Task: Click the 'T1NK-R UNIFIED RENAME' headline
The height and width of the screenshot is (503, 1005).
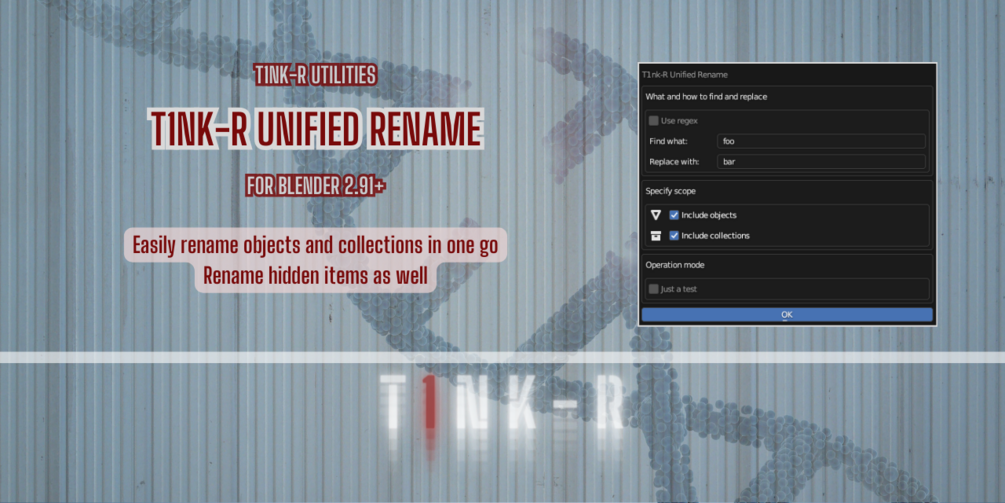Action: coord(315,129)
